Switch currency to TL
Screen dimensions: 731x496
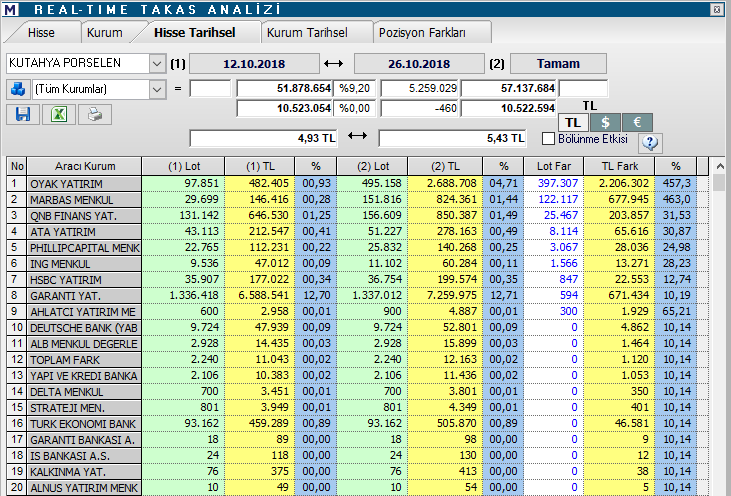pos(573,123)
